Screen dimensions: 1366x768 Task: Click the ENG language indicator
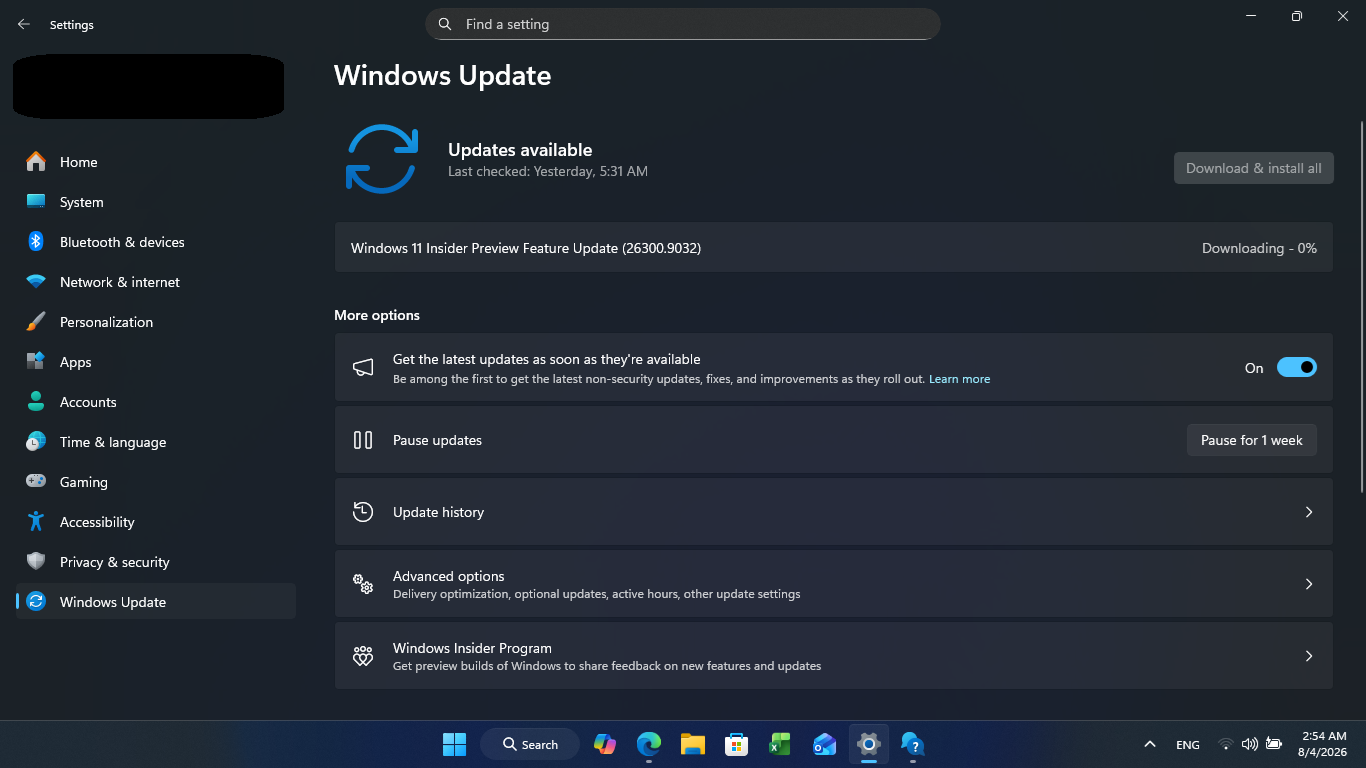(1188, 745)
